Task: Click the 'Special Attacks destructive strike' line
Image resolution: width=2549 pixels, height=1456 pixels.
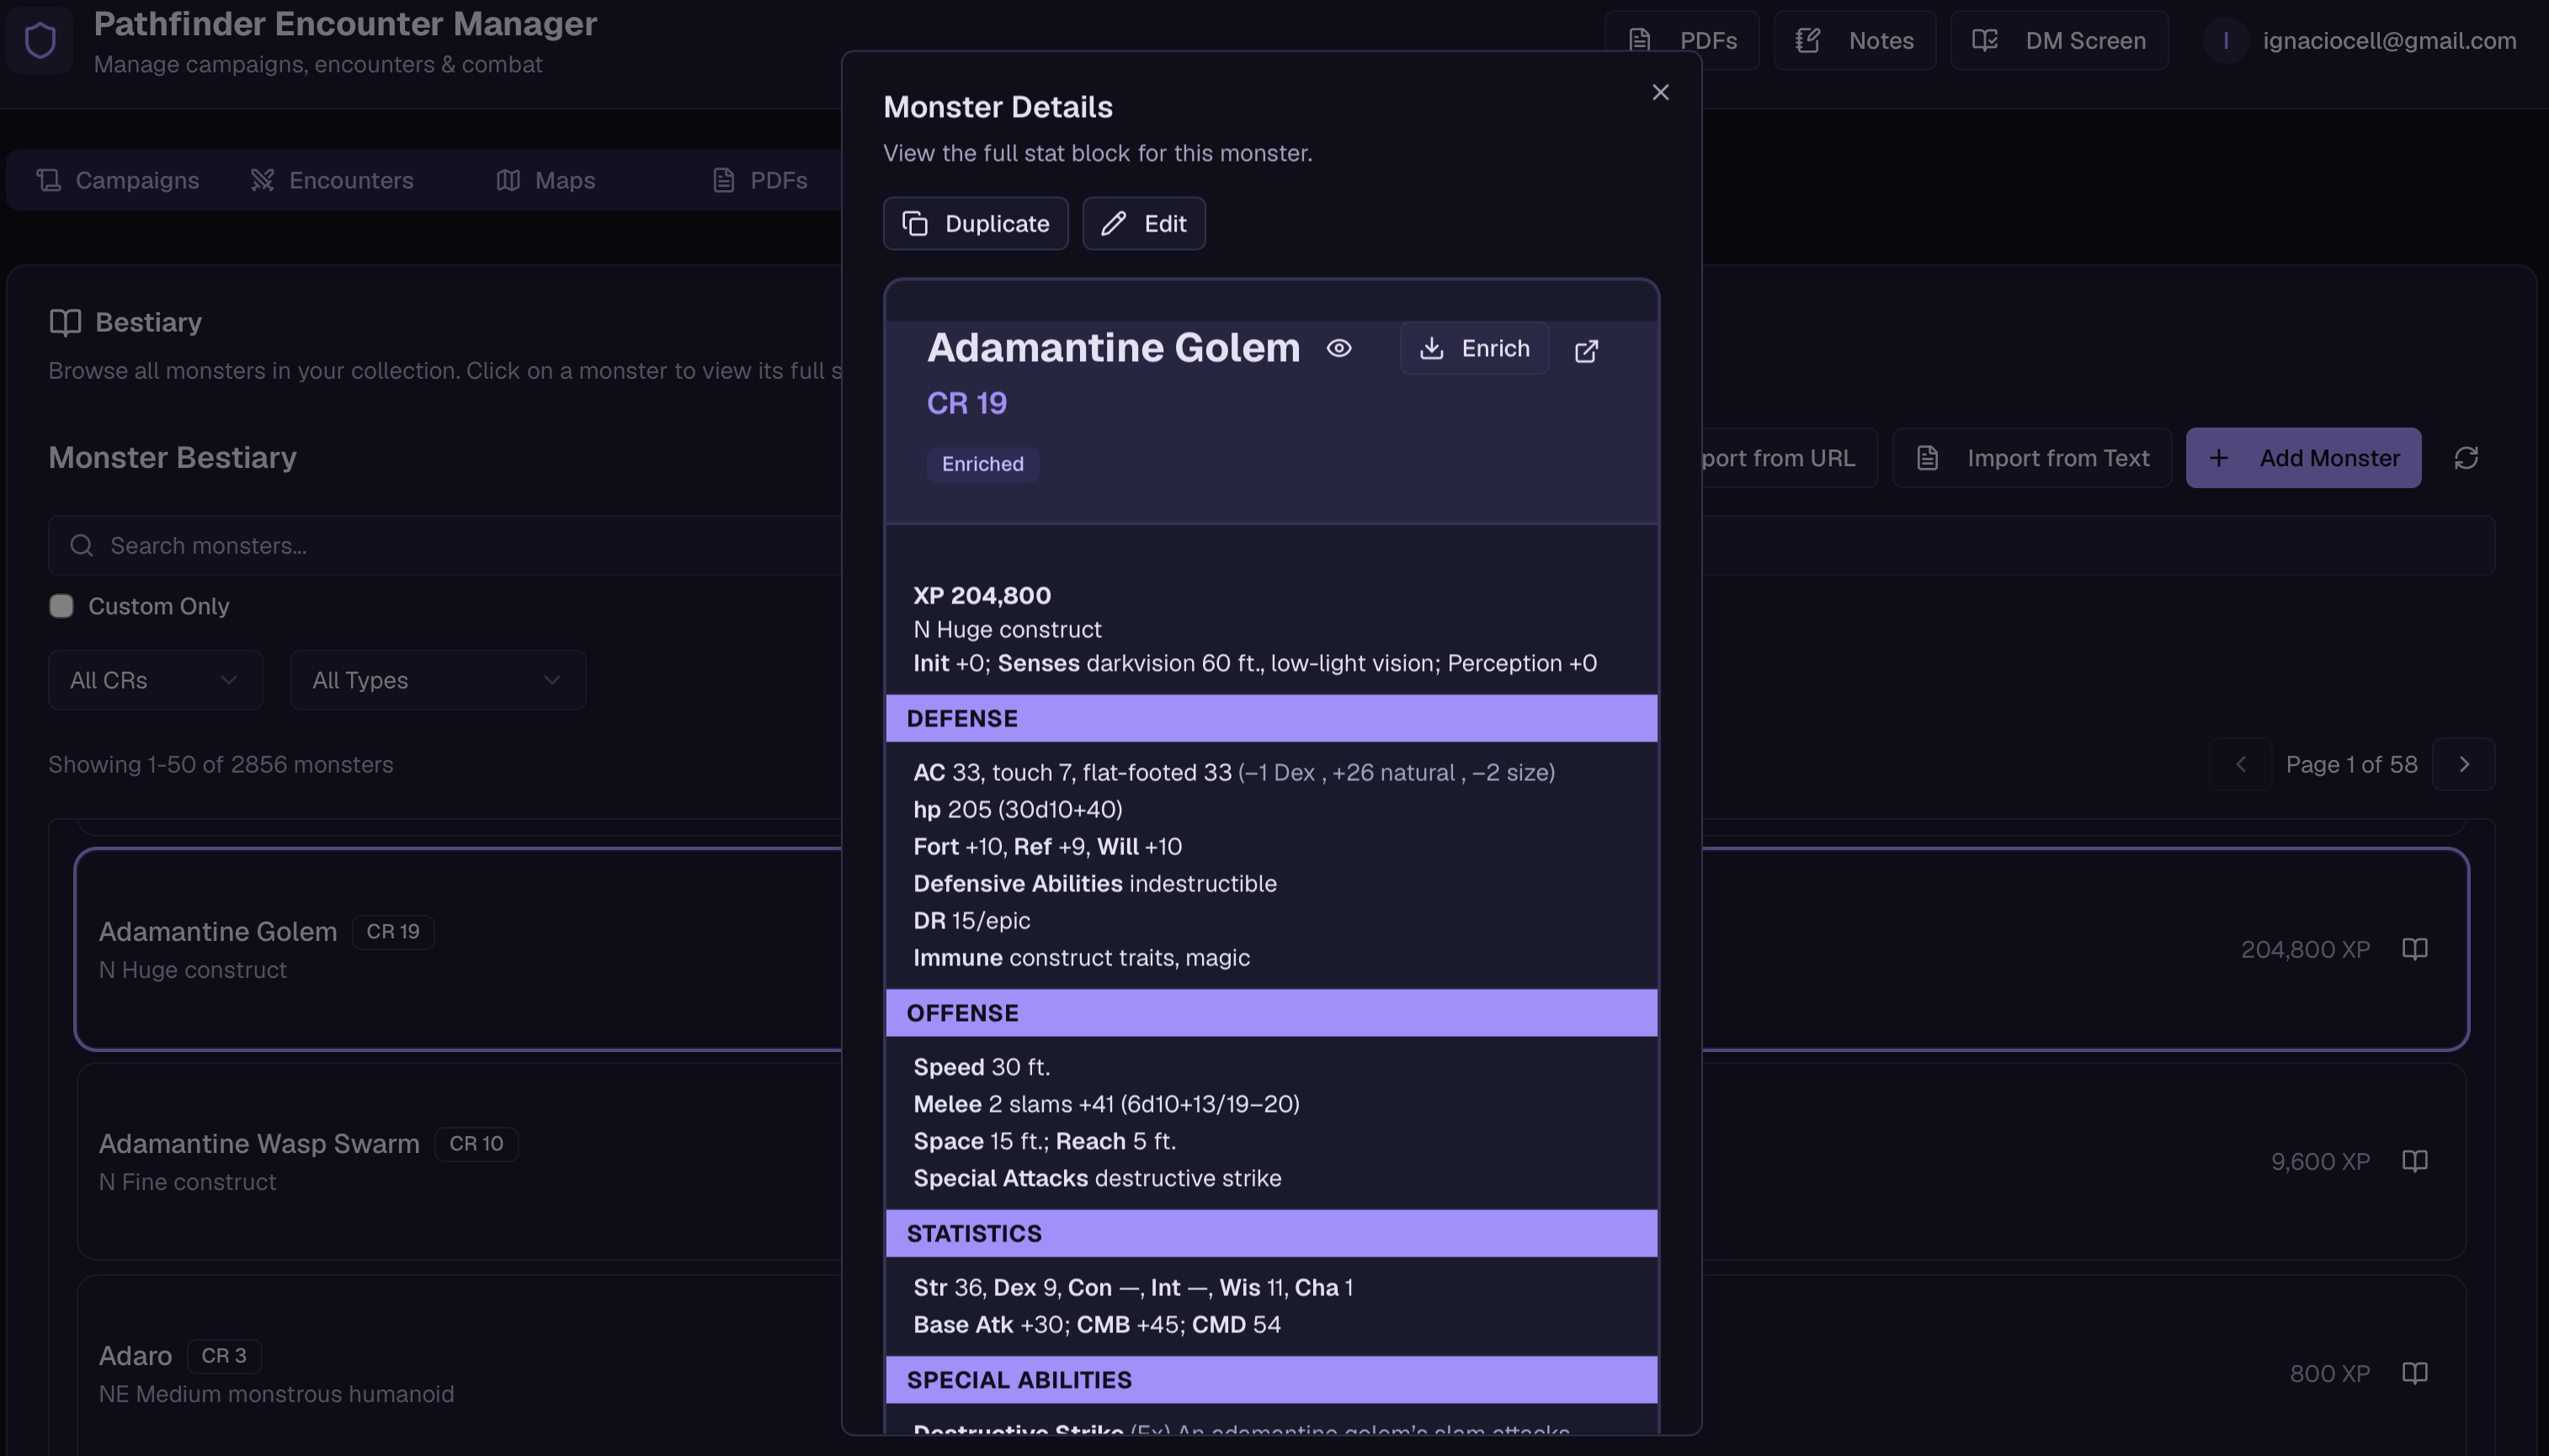Action: tap(1097, 1179)
